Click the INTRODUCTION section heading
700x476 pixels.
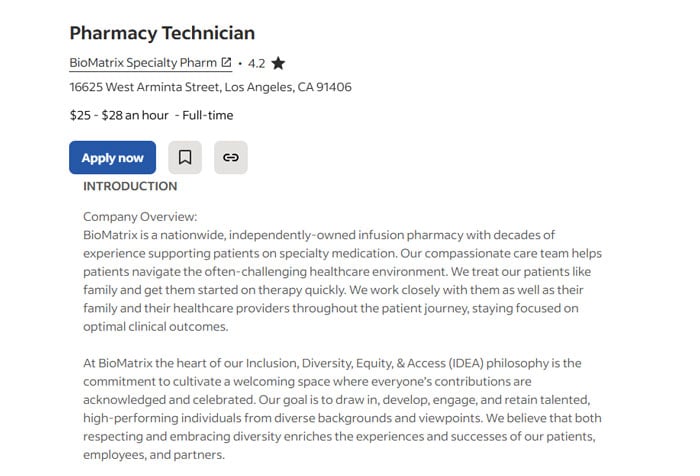point(130,186)
